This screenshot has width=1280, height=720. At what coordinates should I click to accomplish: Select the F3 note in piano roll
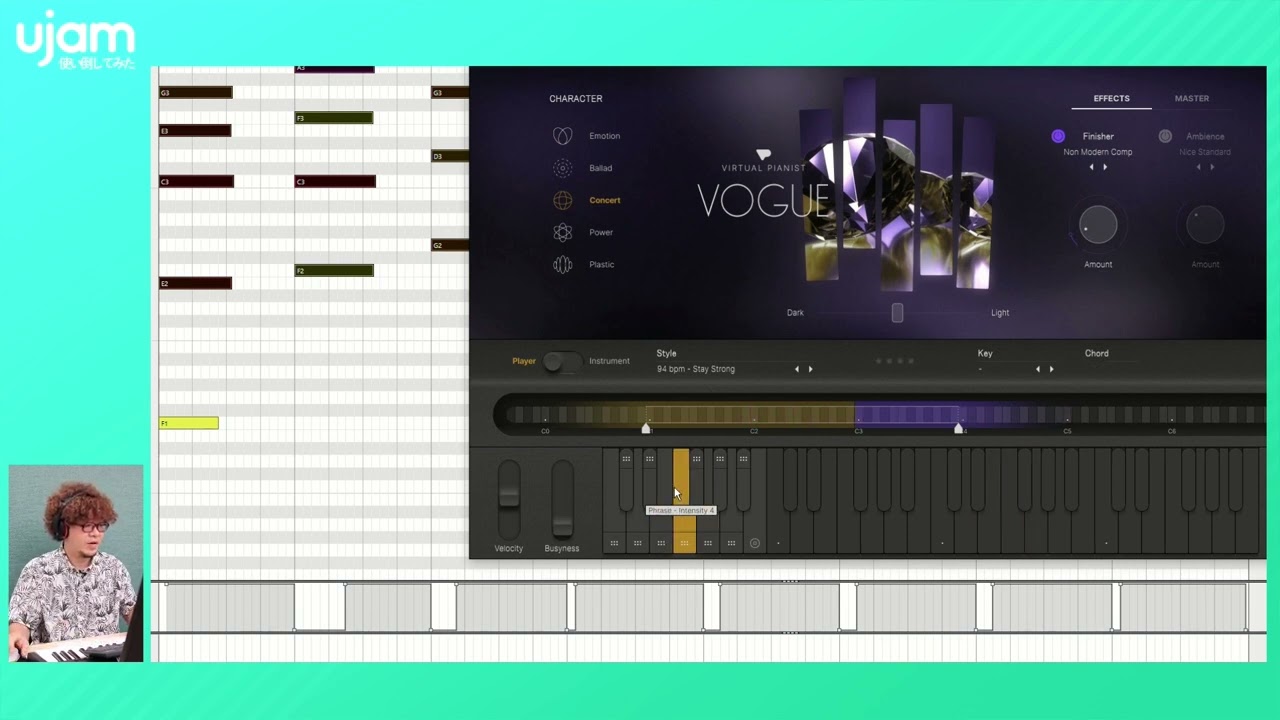[x=334, y=118]
